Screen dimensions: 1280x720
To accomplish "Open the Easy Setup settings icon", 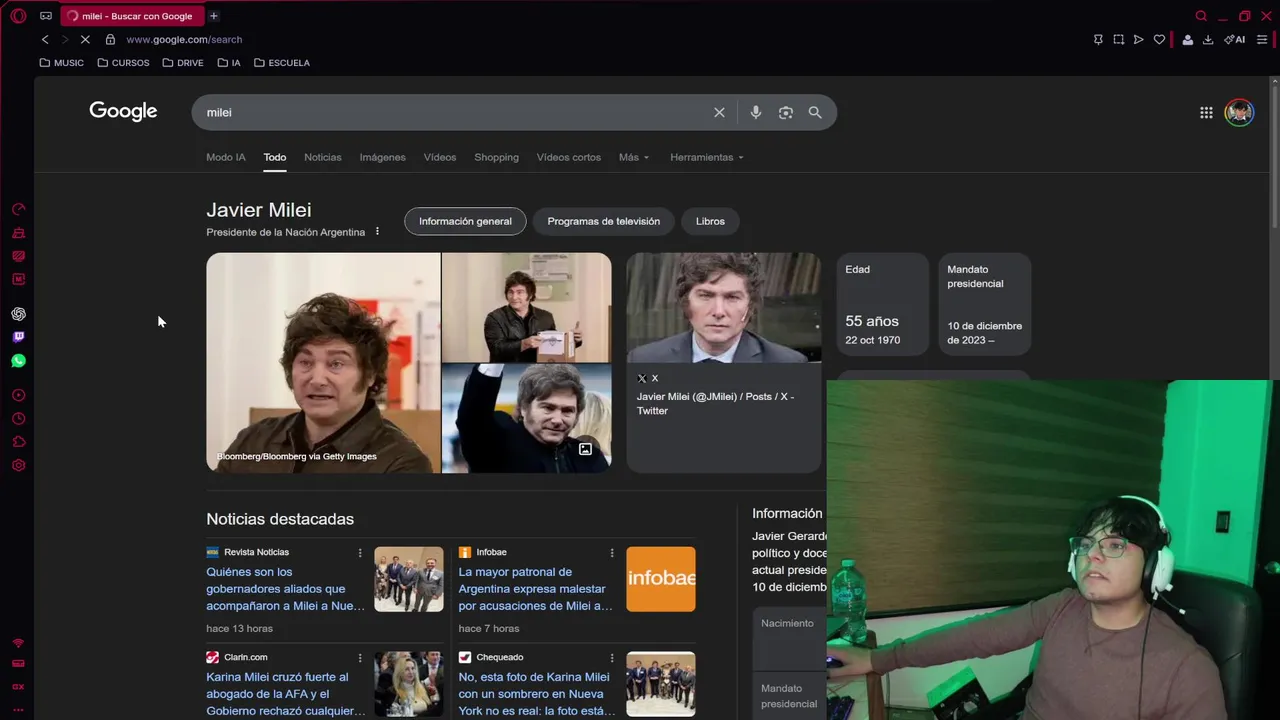I will point(1262,39).
